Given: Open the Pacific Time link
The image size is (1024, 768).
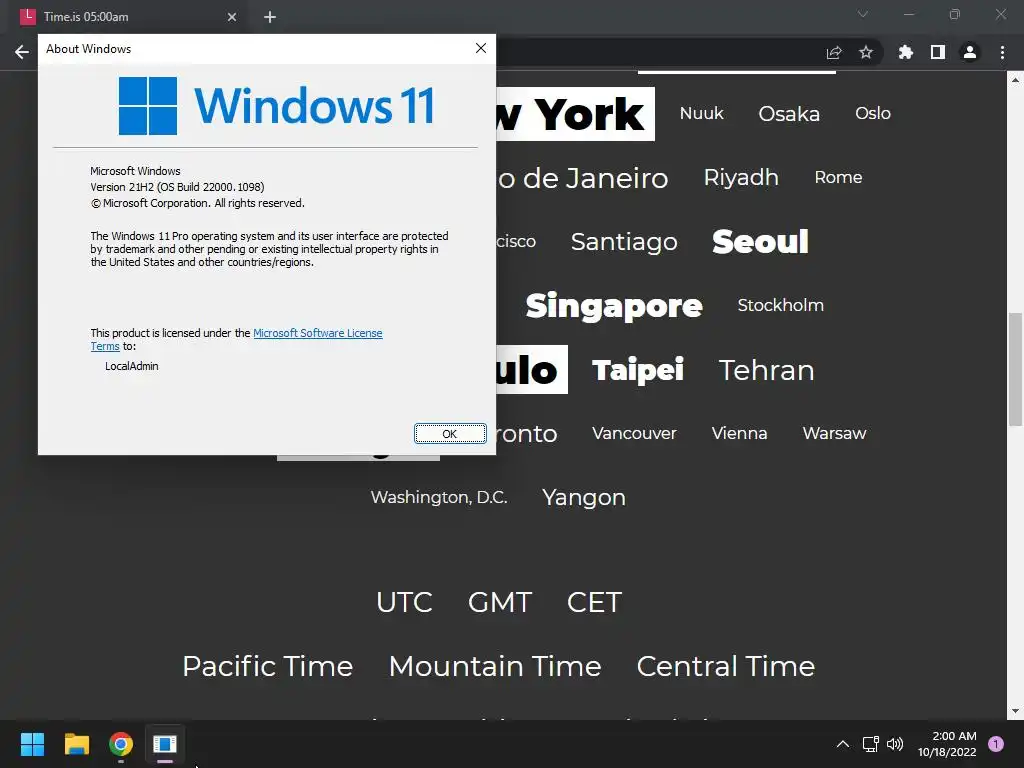Looking at the screenshot, I should click(x=268, y=666).
